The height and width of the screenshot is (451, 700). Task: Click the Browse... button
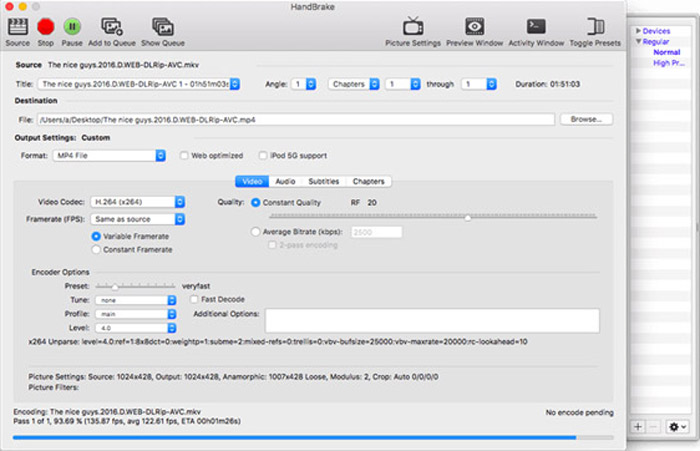tap(586, 119)
